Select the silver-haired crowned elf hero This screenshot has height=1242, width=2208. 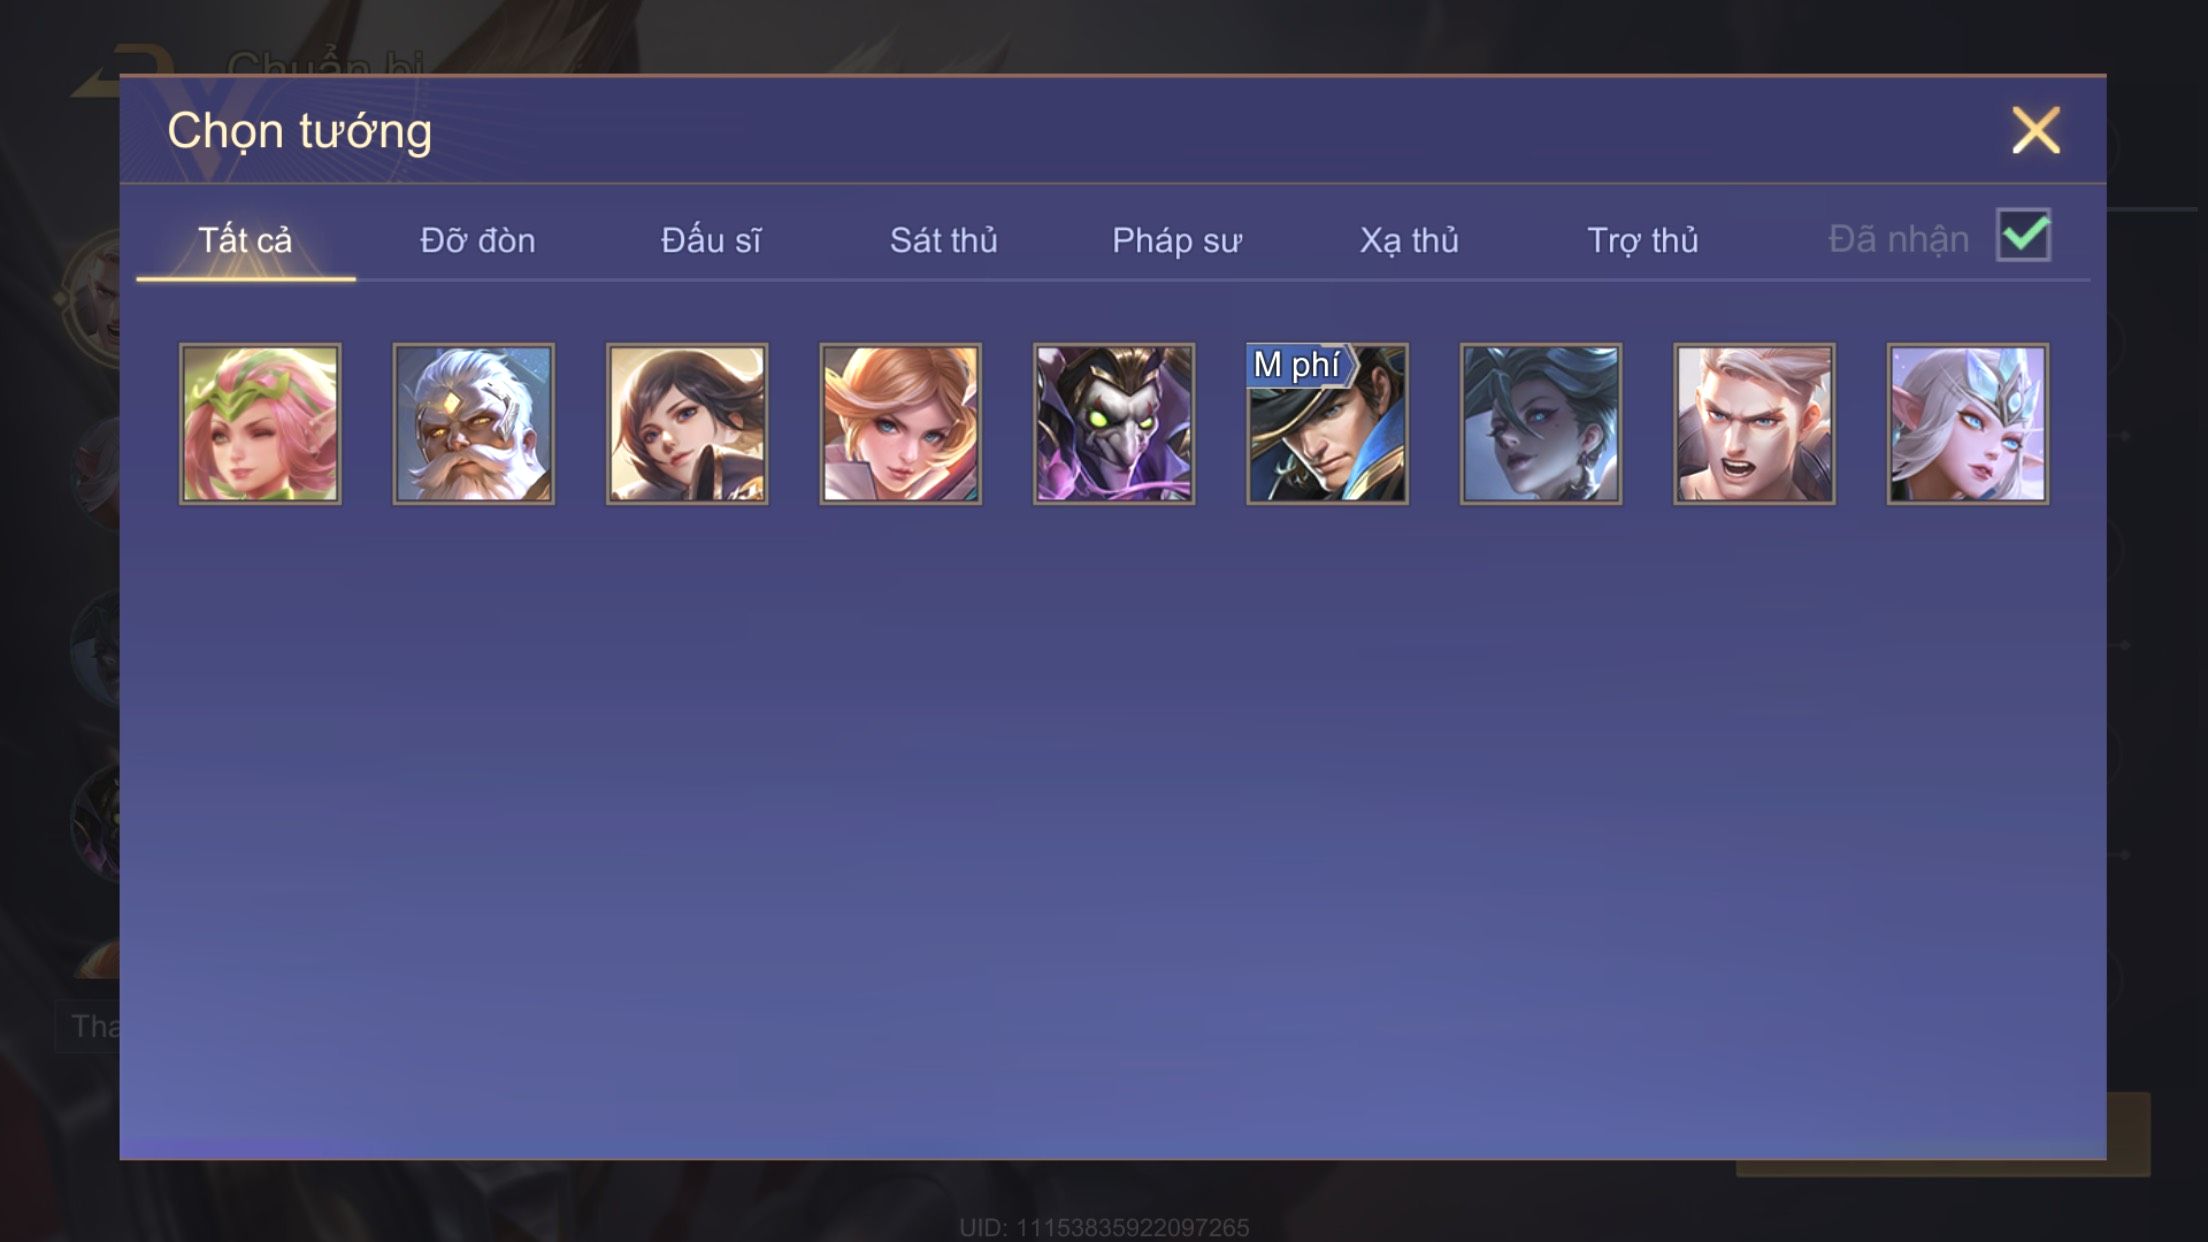1968,424
